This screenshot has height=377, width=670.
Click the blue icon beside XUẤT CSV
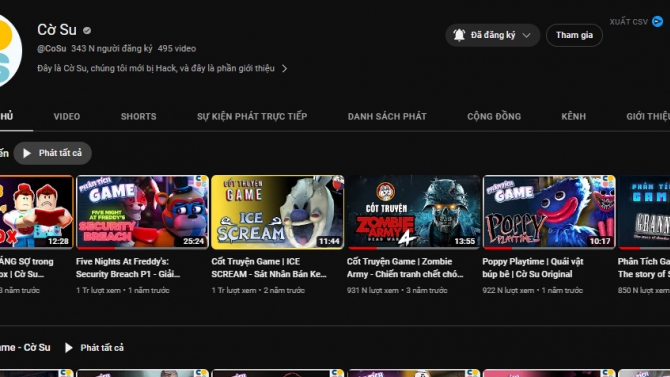pyautogui.click(x=658, y=21)
